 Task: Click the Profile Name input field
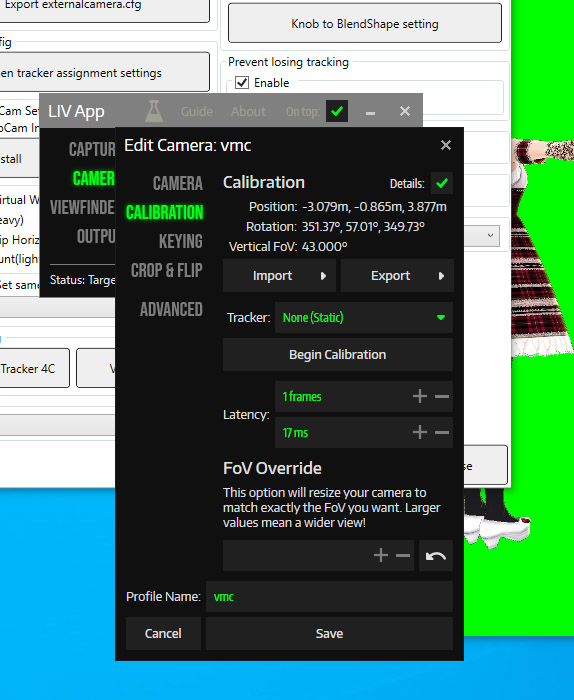pyautogui.click(x=329, y=596)
